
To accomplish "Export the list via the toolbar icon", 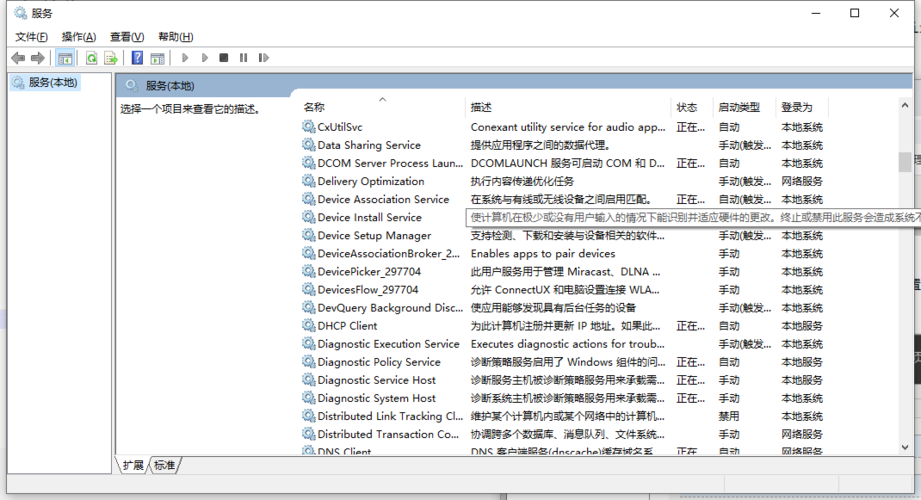I will pos(110,58).
